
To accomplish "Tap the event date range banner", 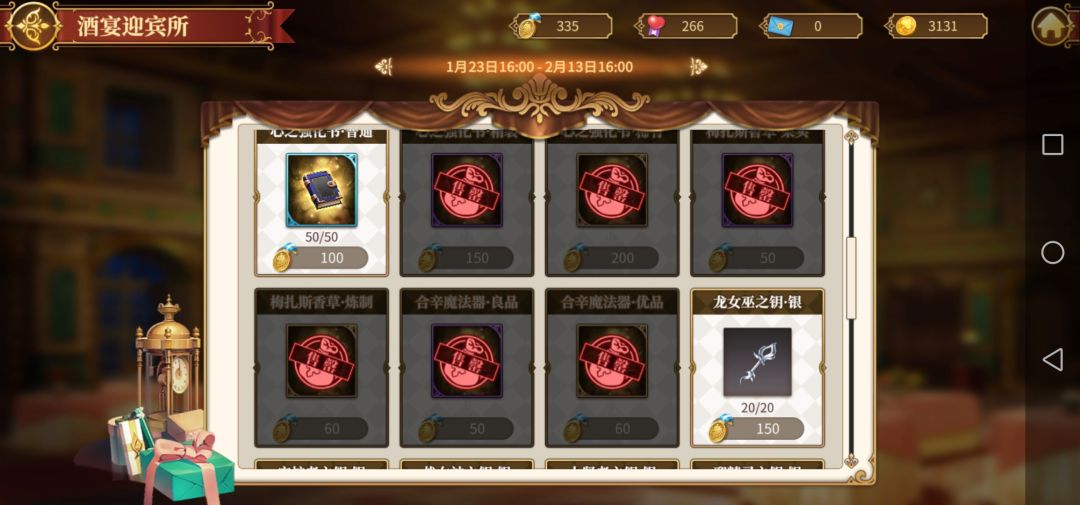I will coord(539,67).
